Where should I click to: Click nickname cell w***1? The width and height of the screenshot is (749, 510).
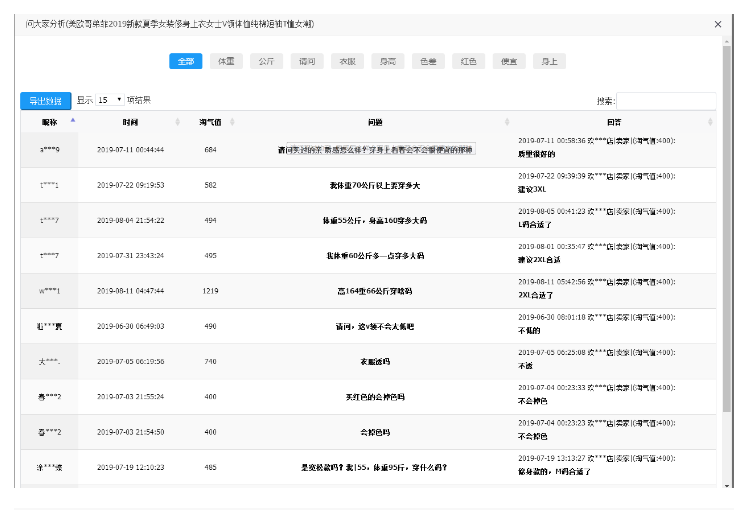coord(50,291)
